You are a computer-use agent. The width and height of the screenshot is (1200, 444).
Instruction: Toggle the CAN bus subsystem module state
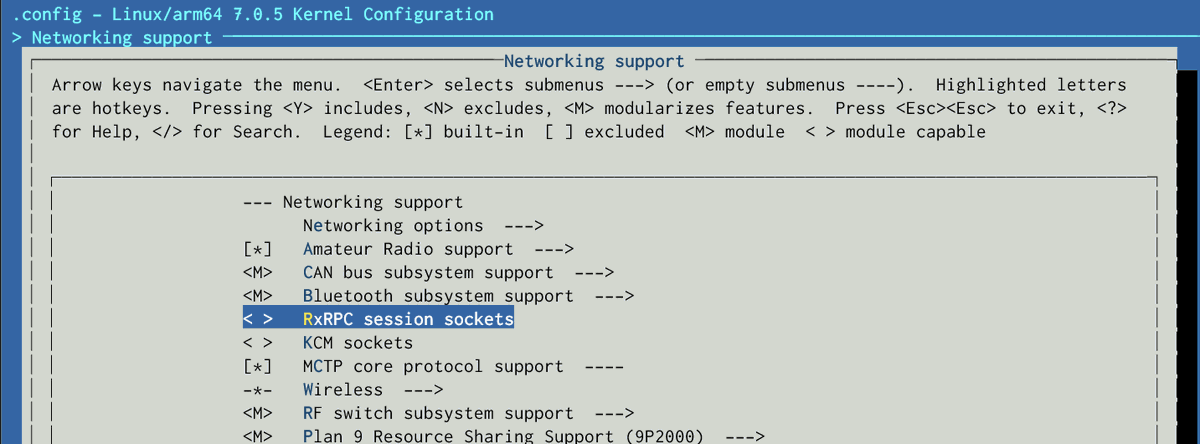tap(258, 272)
